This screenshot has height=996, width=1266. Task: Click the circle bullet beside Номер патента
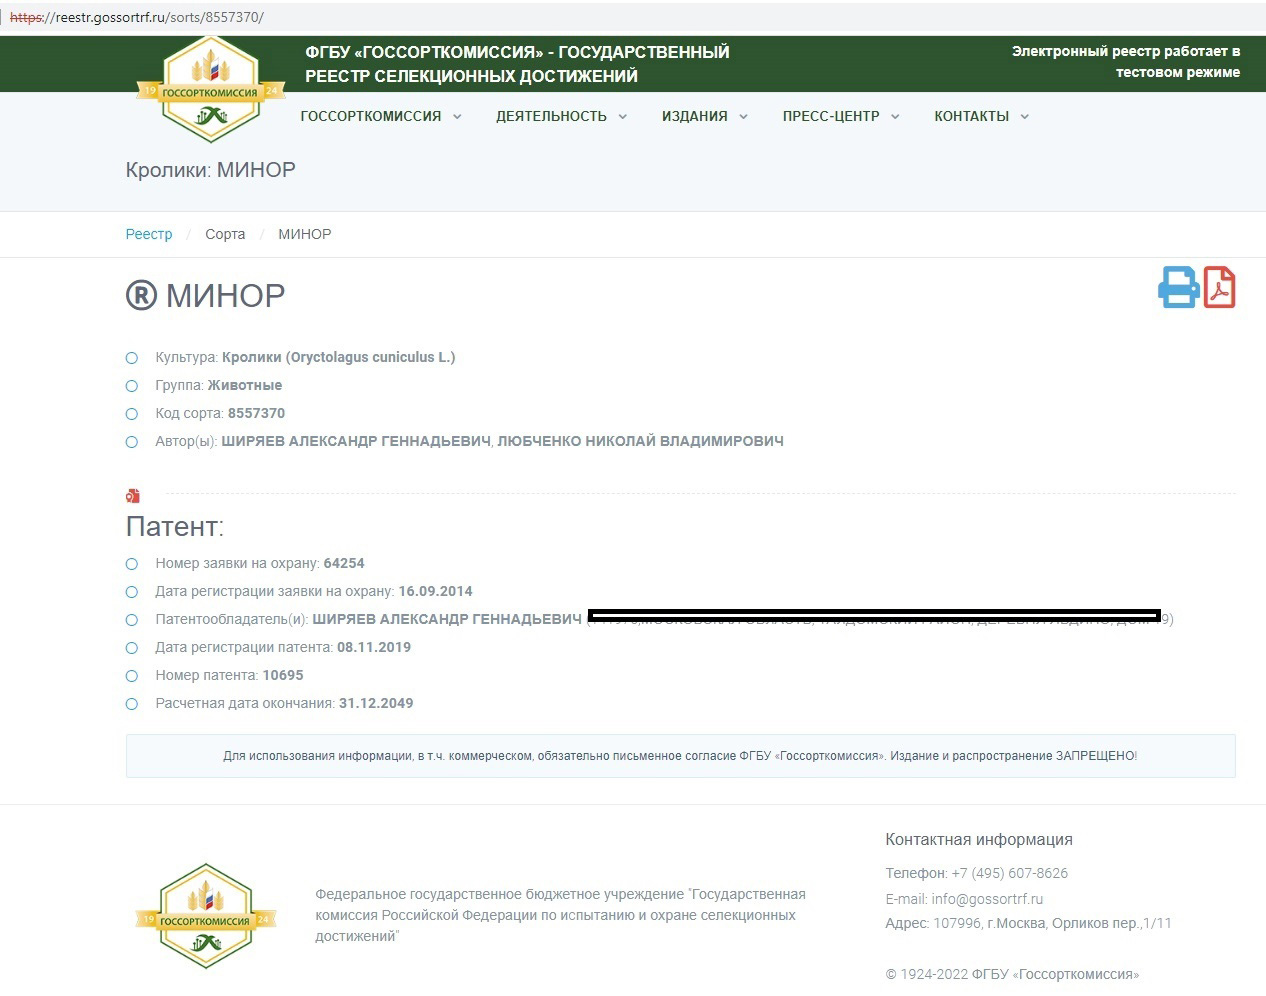132,676
